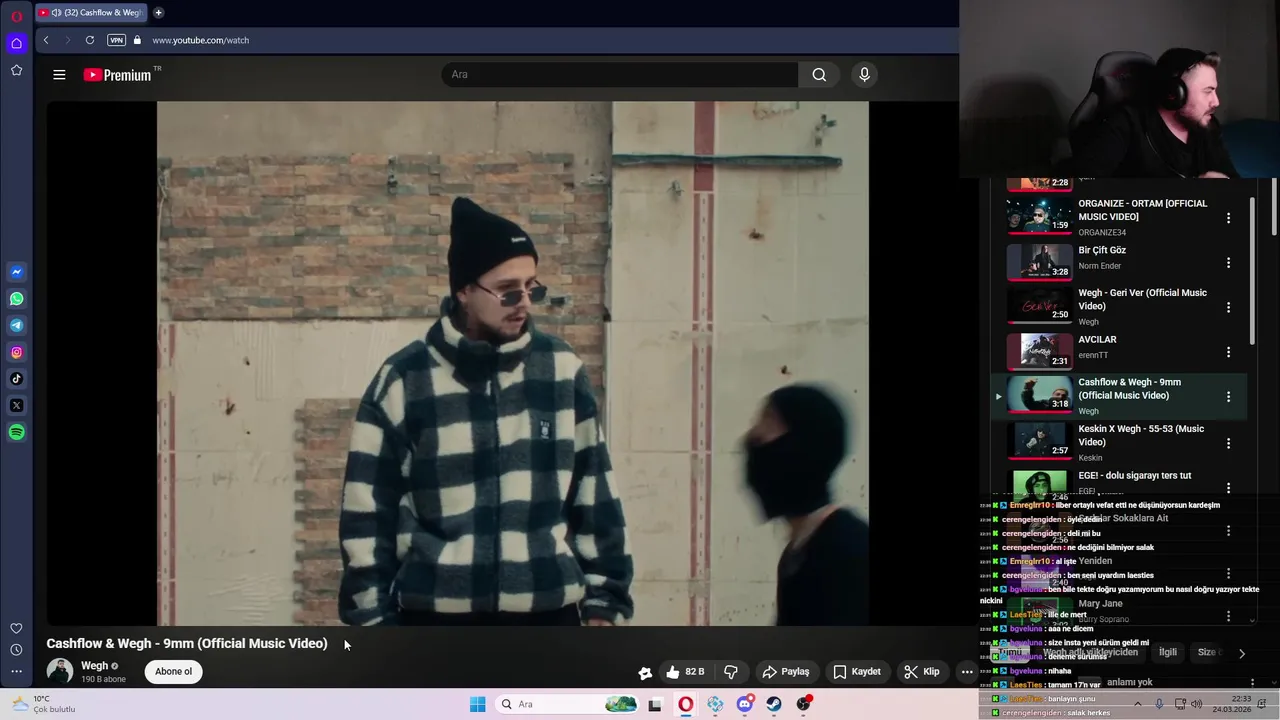
Task: Mute the tab via speaker icon
Action: click(x=57, y=13)
